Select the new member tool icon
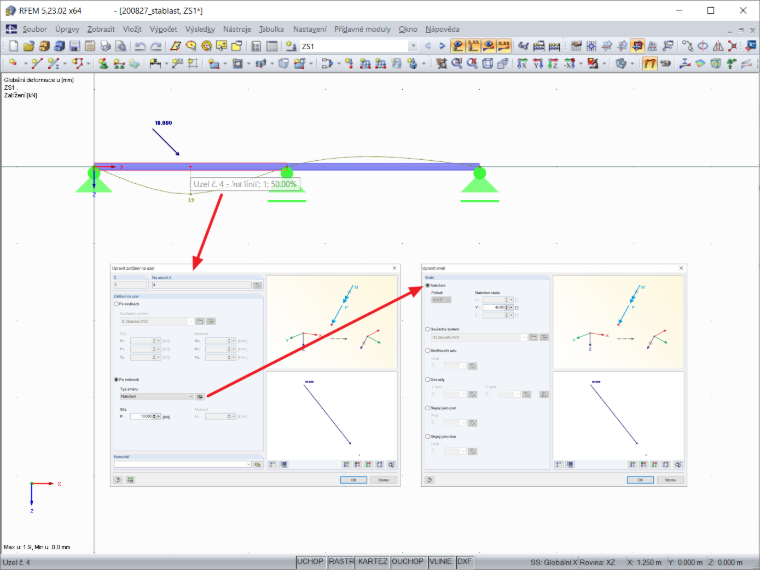 [x=54, y=63]
